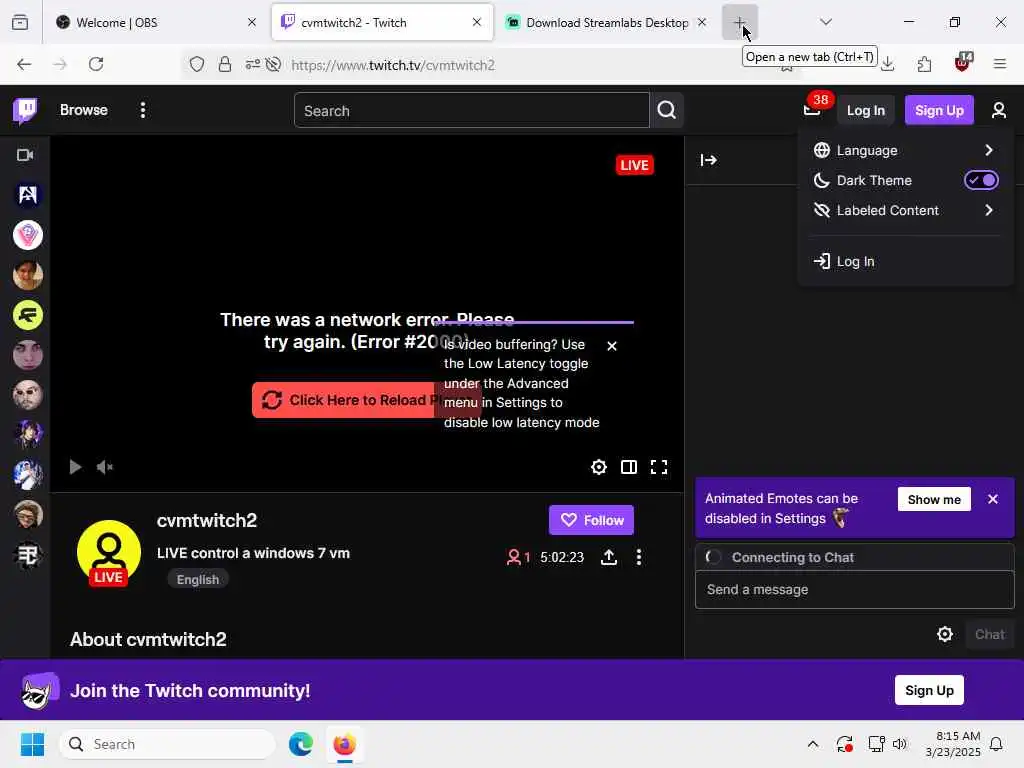Share the stream via upload icon
The image size is (1024, 768).
tap(609, 557)
